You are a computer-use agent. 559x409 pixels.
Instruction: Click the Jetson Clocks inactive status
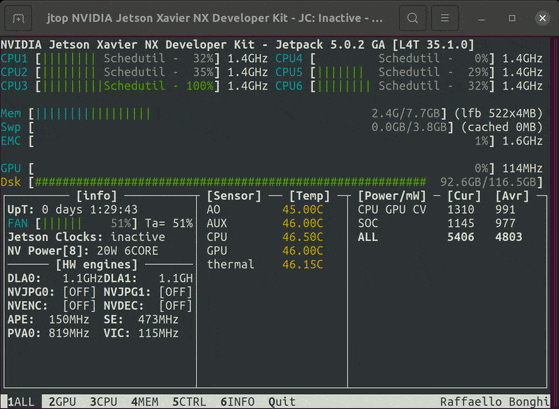tap(87, 237)
